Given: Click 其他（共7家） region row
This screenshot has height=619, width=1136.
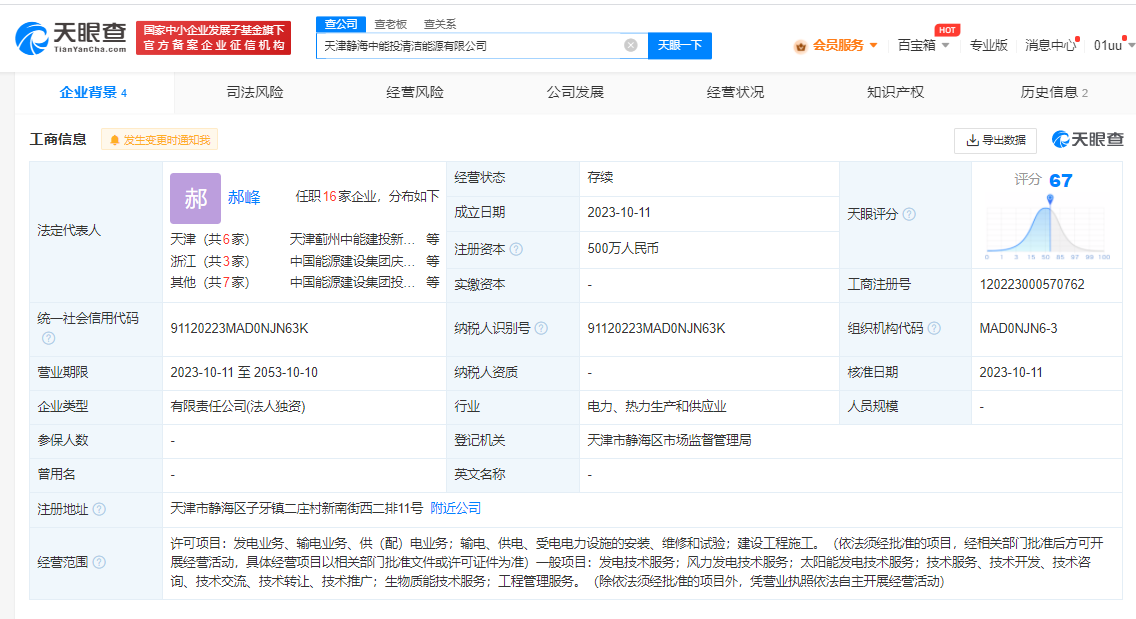Looking at the screenshot, I should 210,283.
